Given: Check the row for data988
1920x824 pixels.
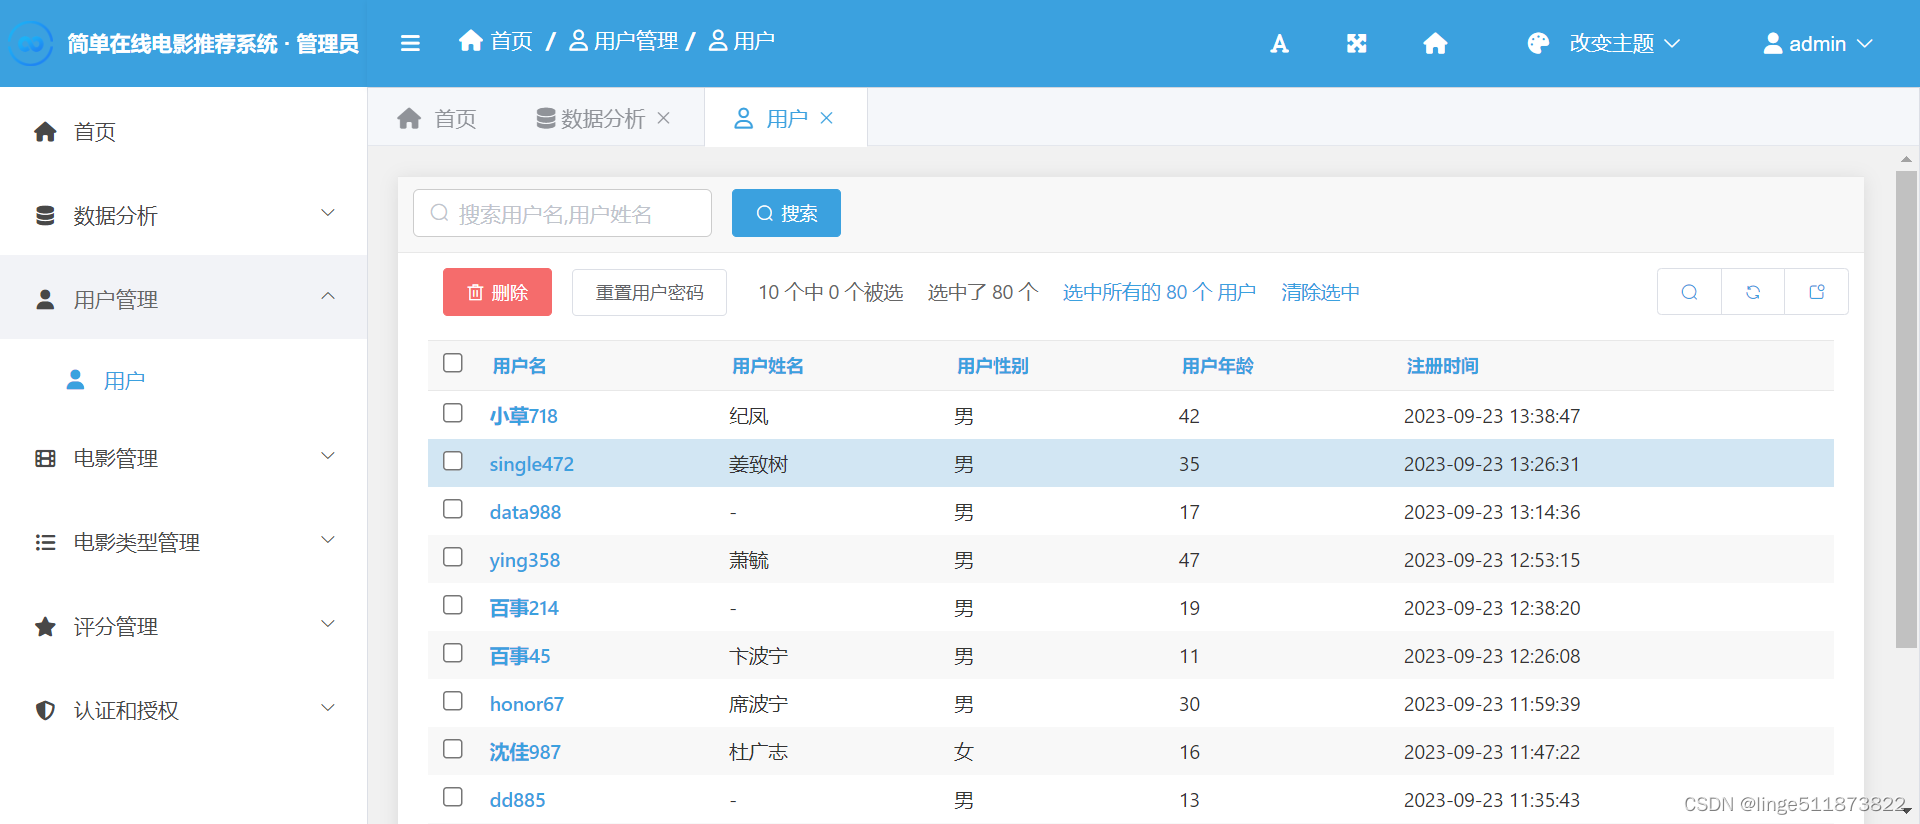Looking at the screenshot, I should [453, 509].
